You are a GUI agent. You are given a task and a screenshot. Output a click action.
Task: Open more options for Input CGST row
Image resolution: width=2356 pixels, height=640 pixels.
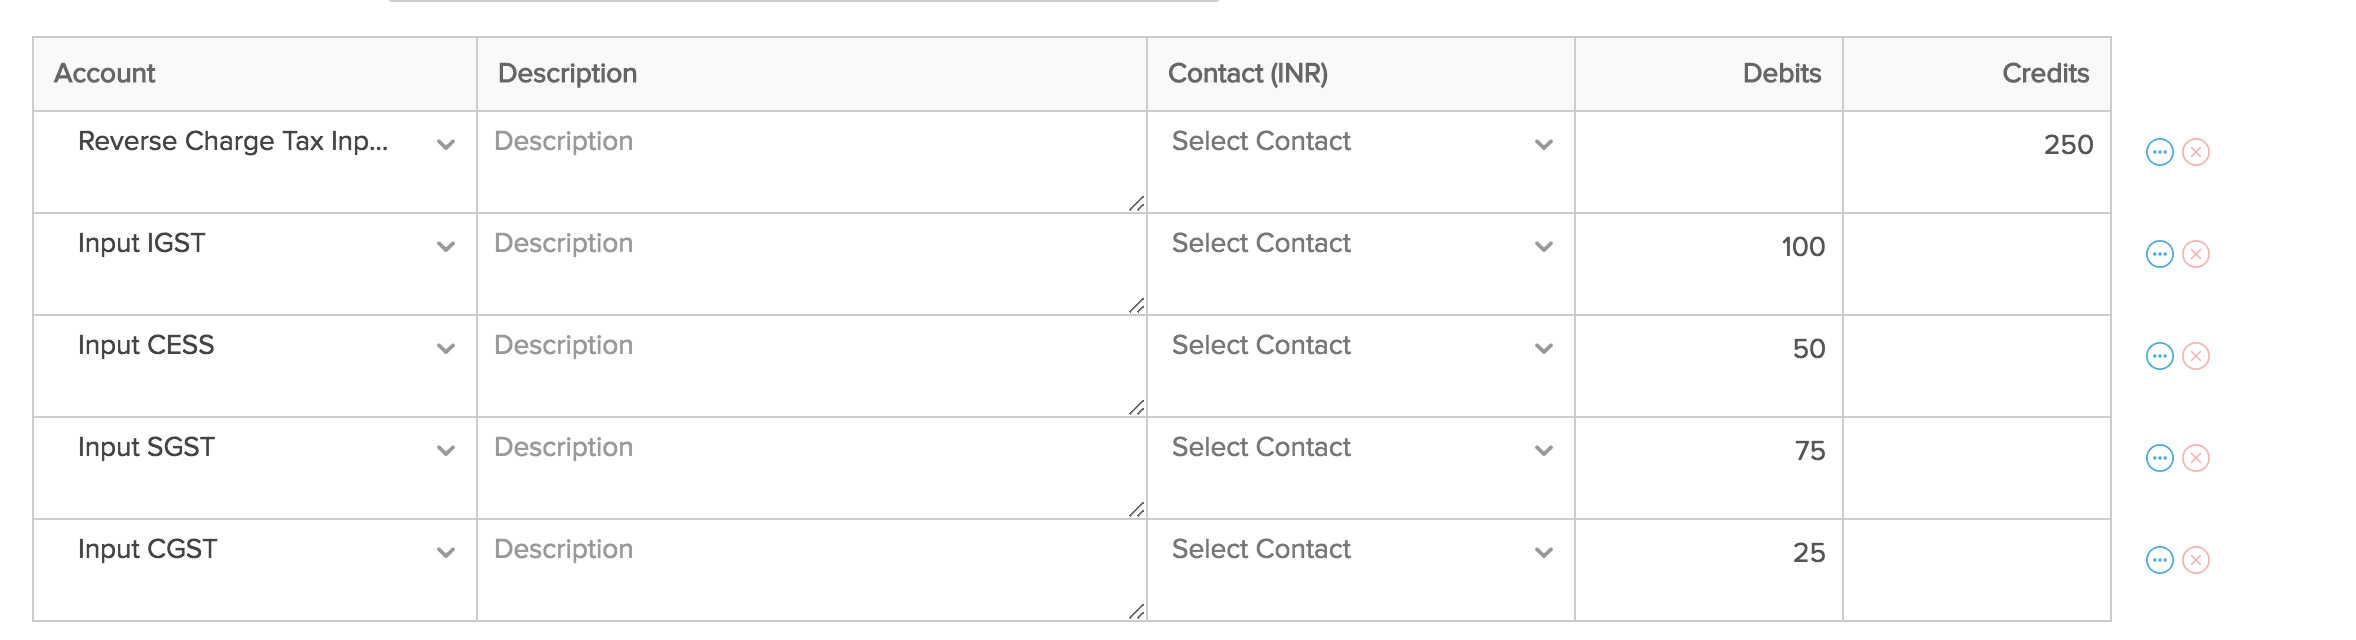(x=2160, y=560)
